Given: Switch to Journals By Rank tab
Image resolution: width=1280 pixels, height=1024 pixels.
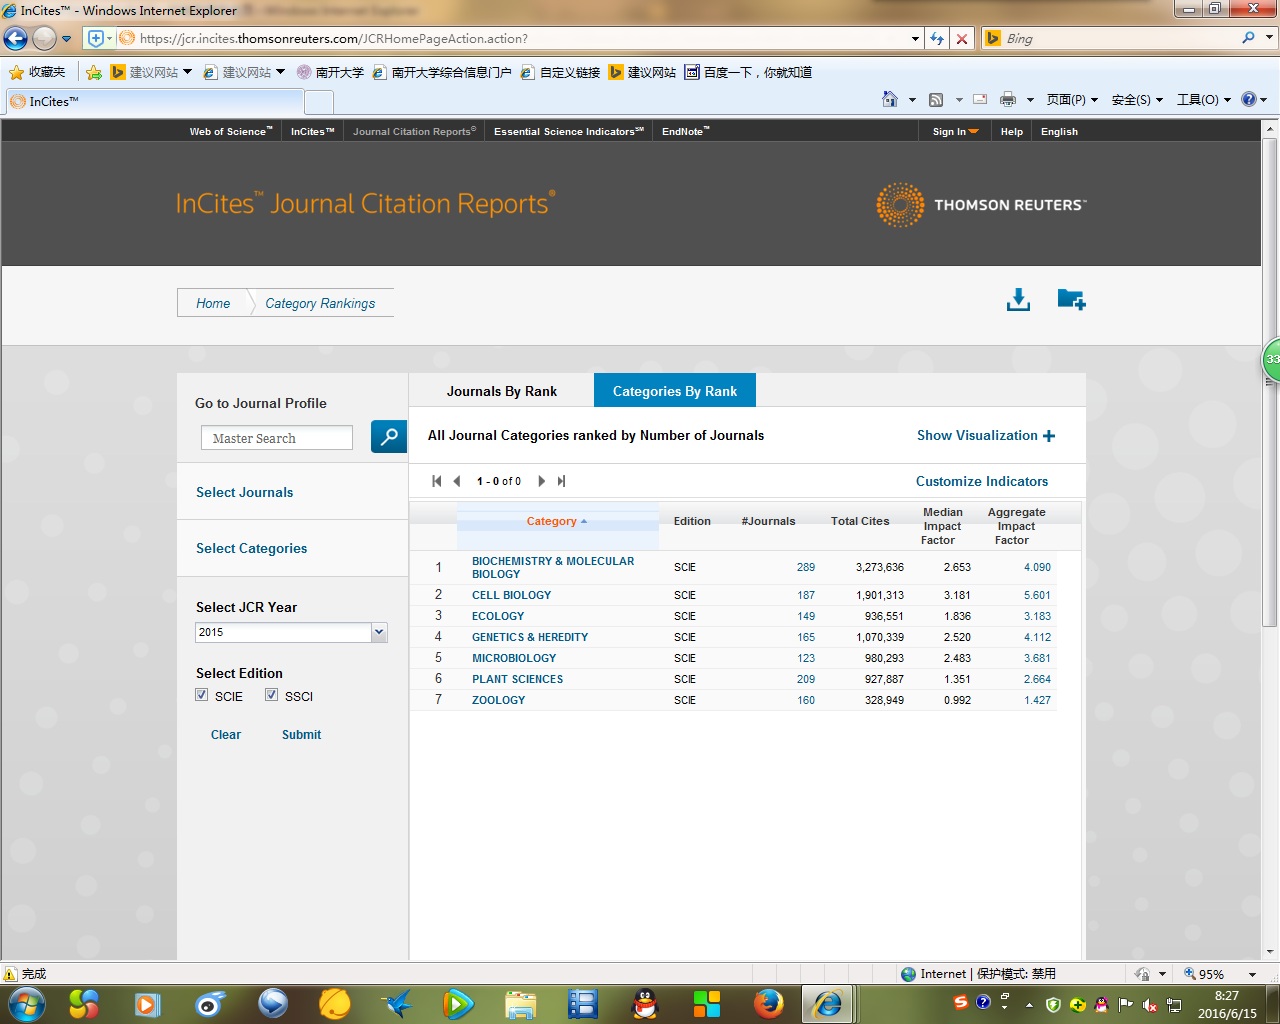Looking at the screenshot, I should [x=501, y=391].
